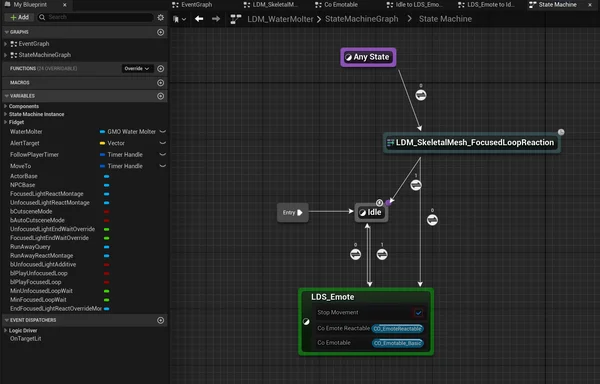Click the clock badge on FocusedLoopReaction node
Screen dimensions: 600x384
pyautogui.click(x=561, y=132)
